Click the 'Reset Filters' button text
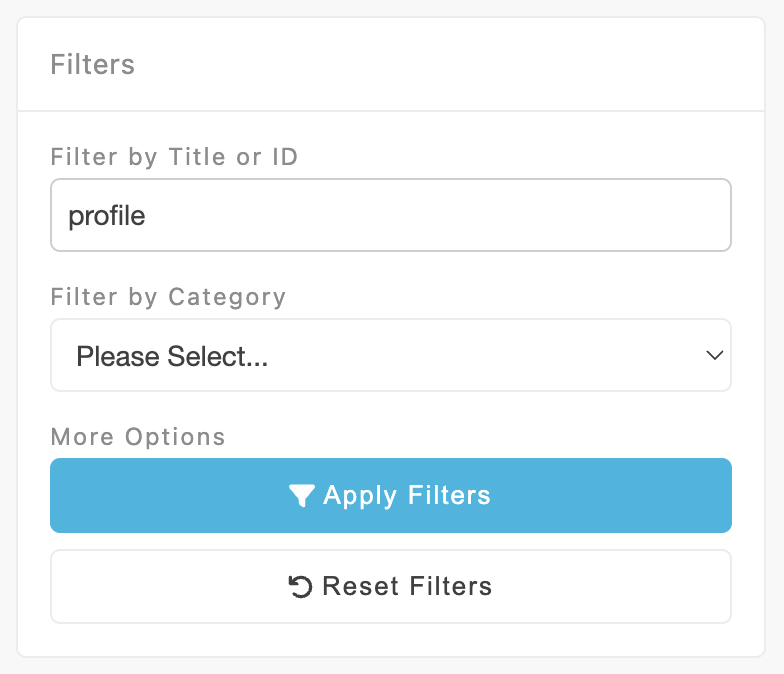The image size is (784, 674). pyautogui.click(x=407, y=586)
